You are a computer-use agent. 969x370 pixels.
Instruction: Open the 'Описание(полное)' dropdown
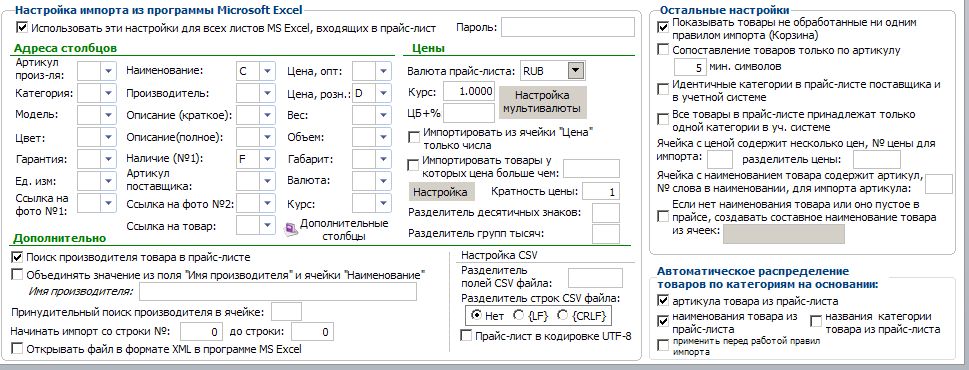click(x=267, y=138)
